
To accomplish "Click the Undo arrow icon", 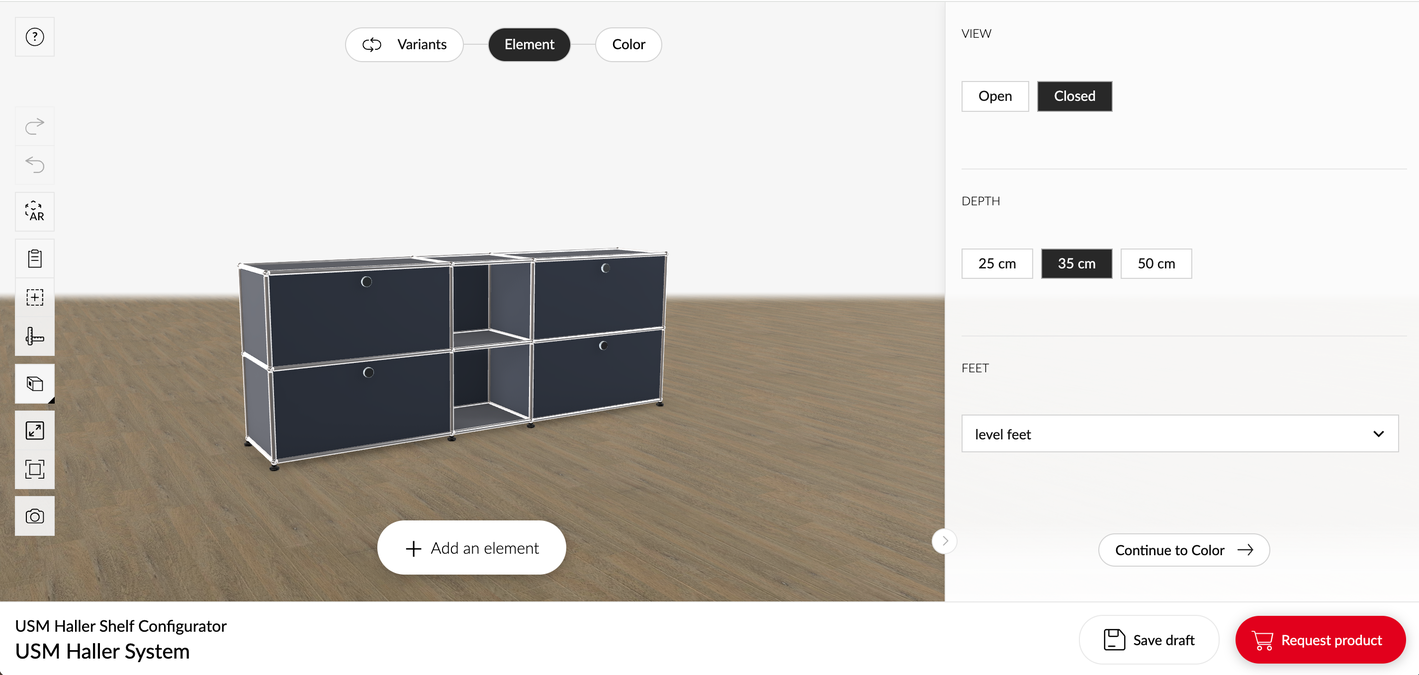I will coord(34,164).
